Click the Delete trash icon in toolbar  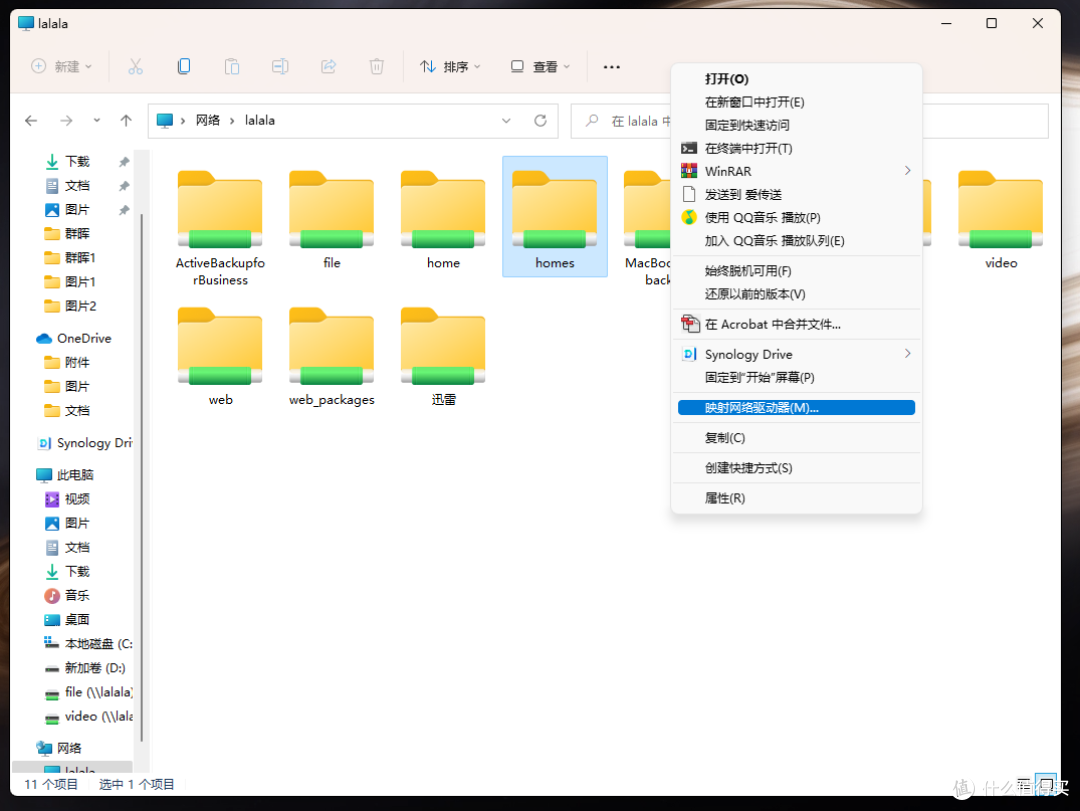tap(377, 67)
